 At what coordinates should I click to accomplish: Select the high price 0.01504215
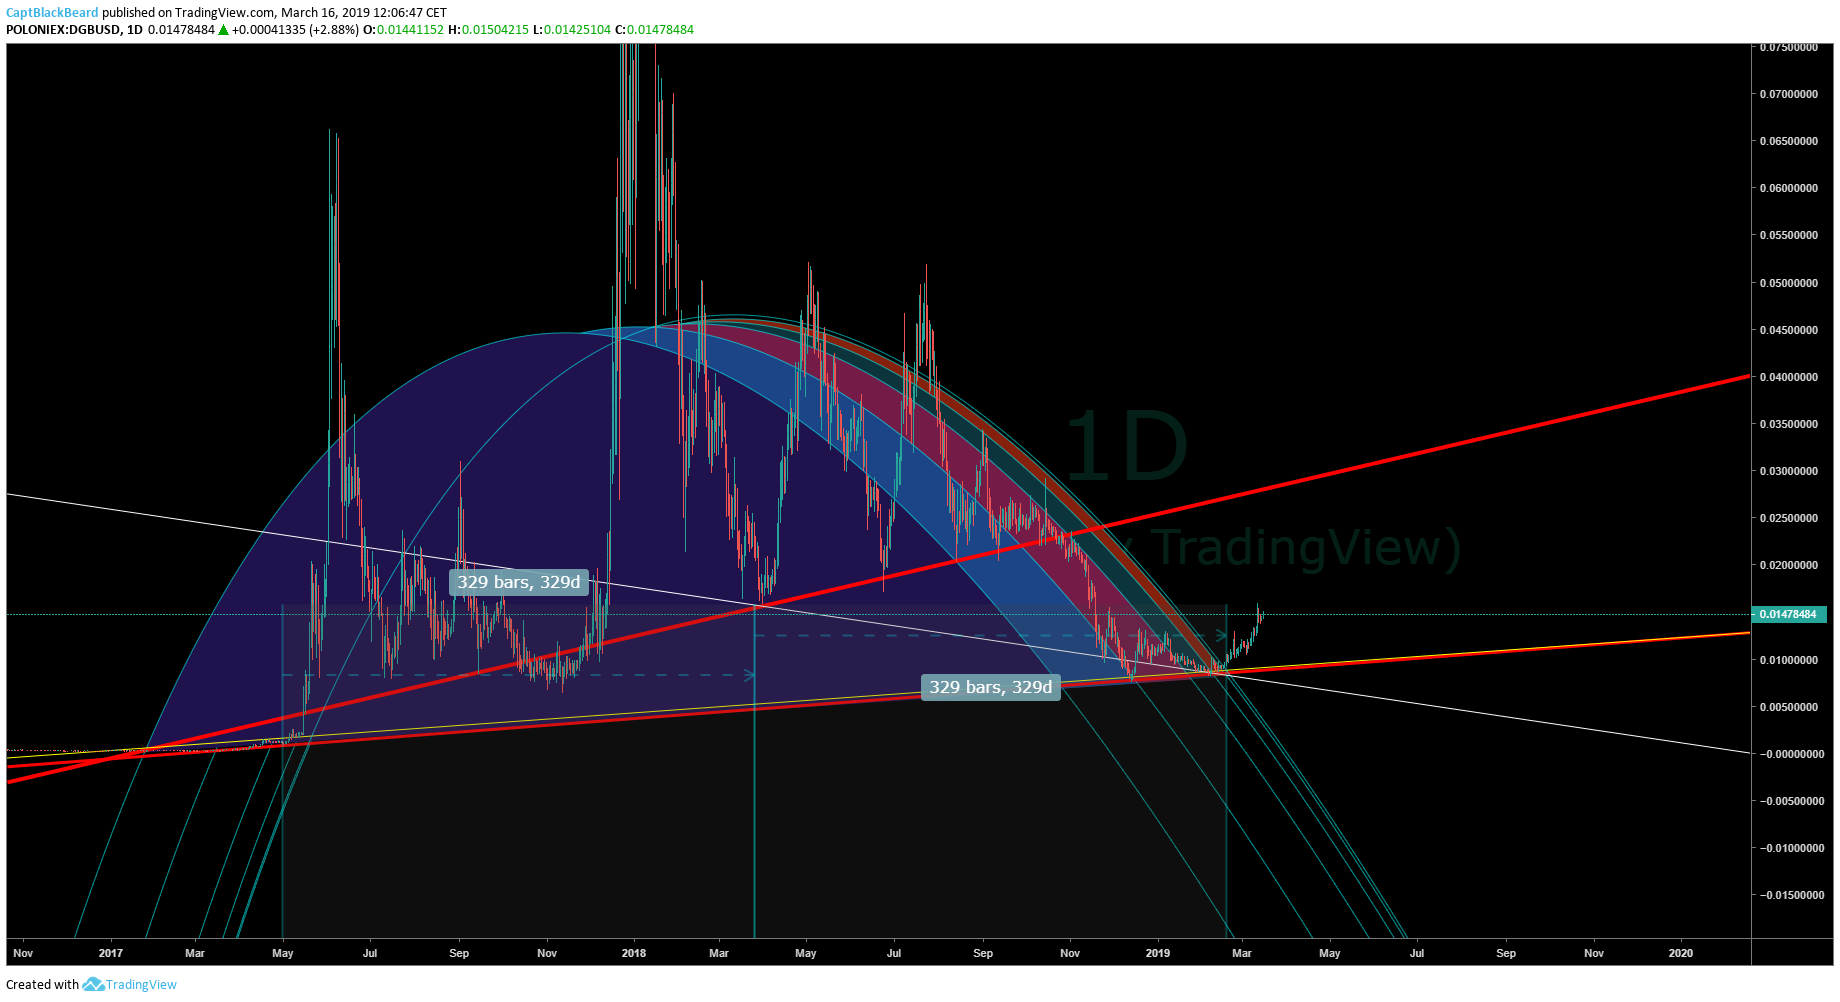pos(495,30)
